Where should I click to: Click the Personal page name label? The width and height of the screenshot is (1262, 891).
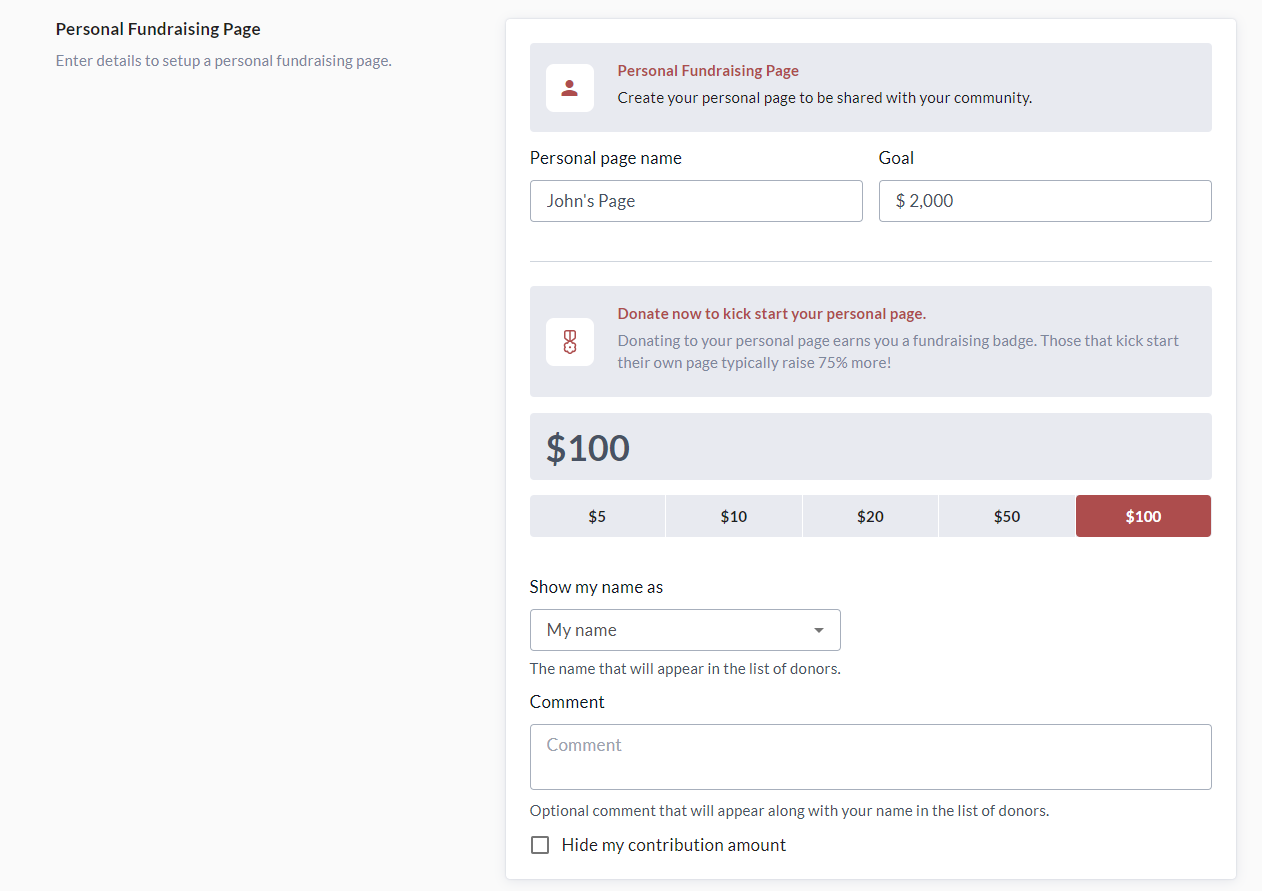tap(606, 158)
